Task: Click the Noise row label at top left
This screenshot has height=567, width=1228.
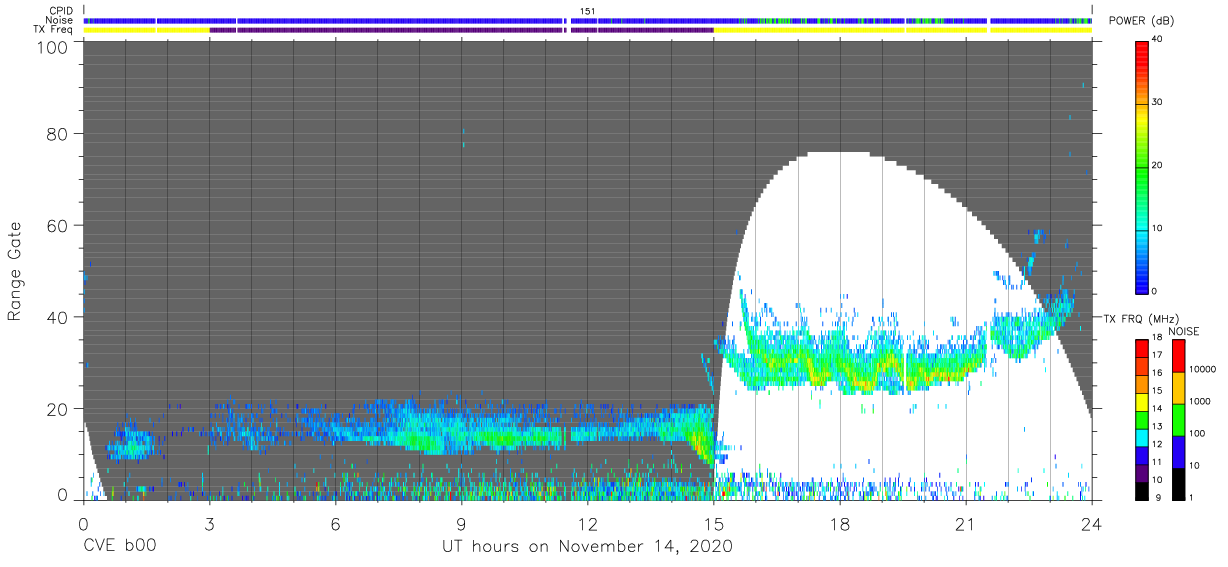Action: coord(60,20)
